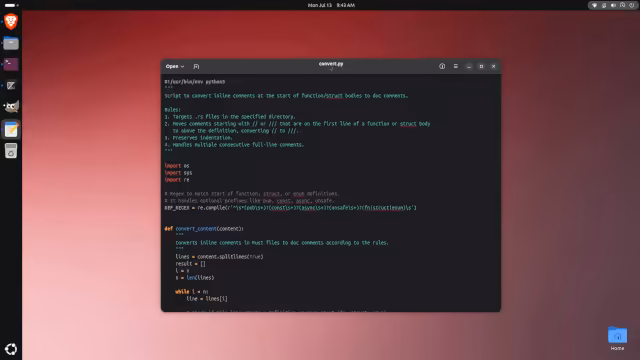Click the volume icon in system tray

tap(613, 5)
